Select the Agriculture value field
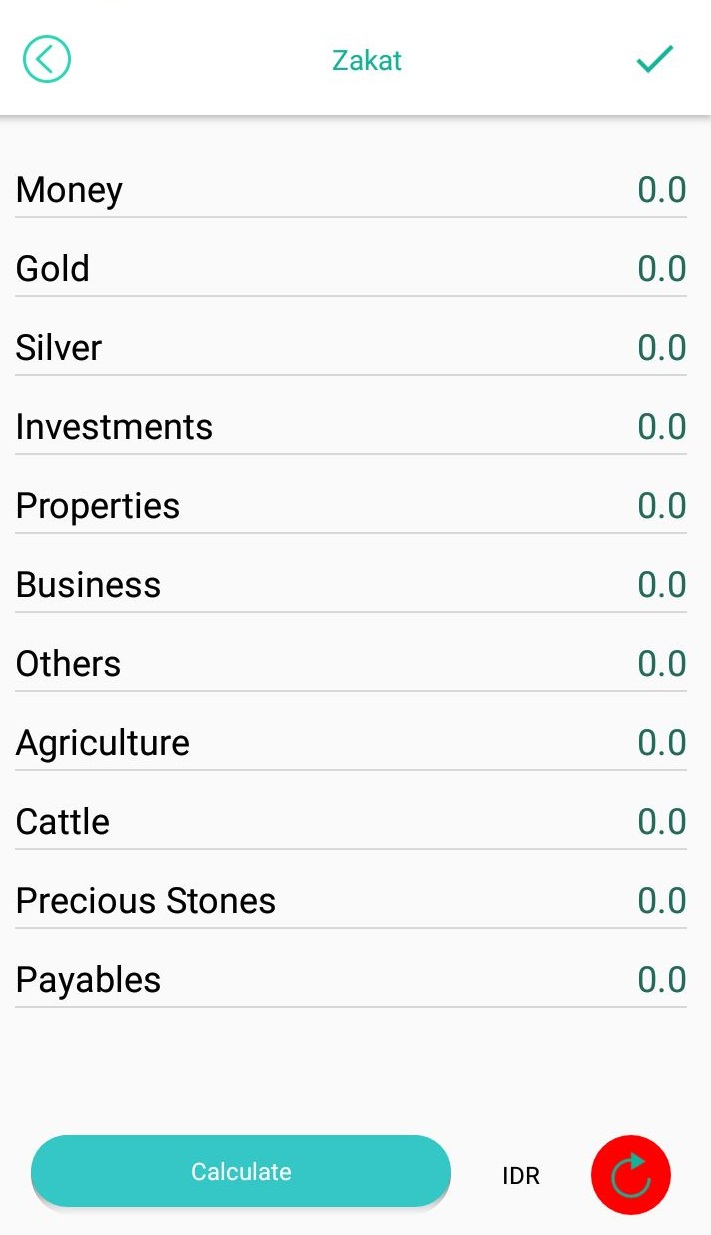The height and width of the screenshot is (1235, 711). [x=661, y=743]
